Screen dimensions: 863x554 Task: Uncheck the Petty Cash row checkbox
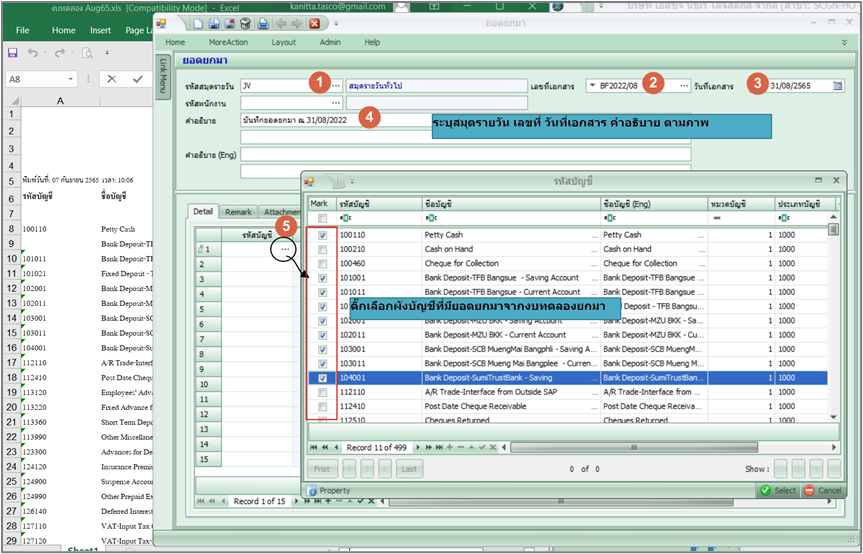pyautogui.click(x=321, y=234)
